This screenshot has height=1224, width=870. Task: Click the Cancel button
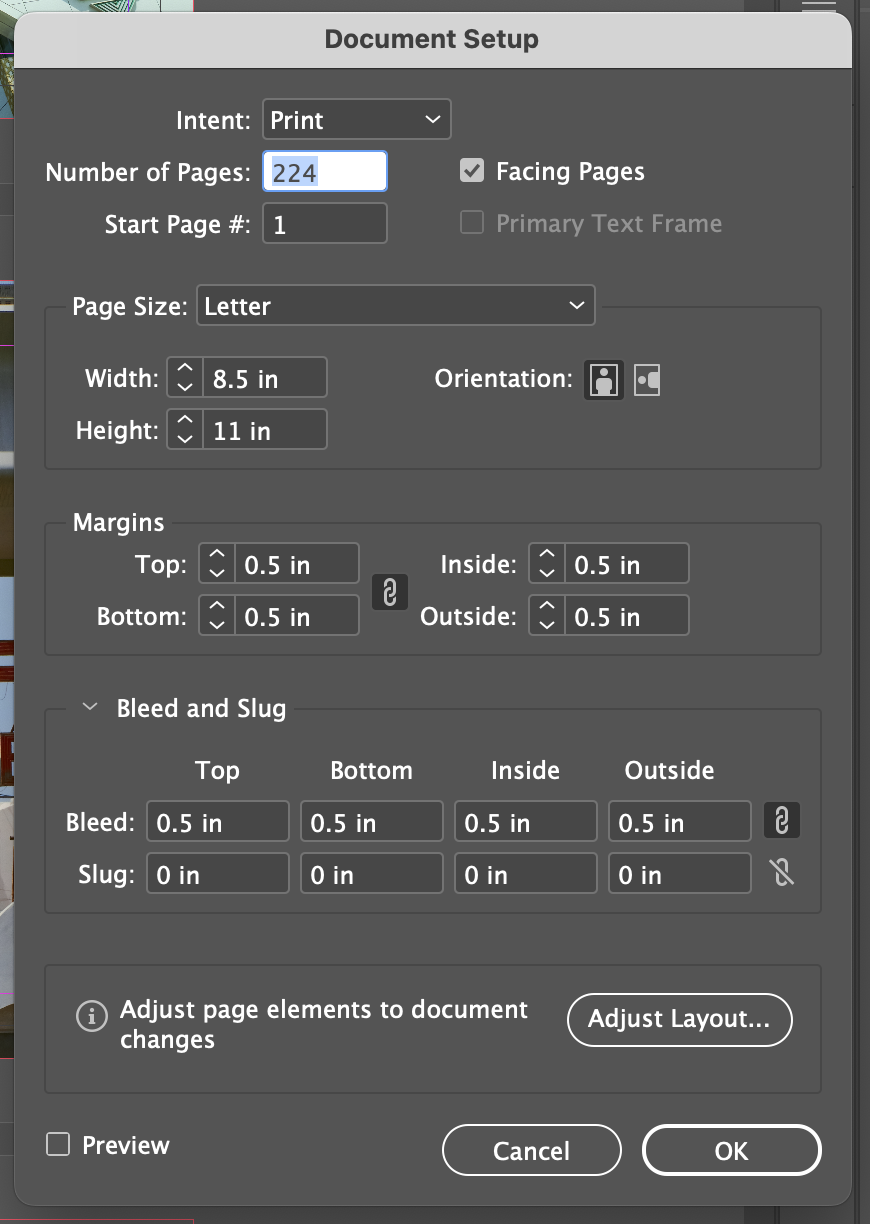[x=531, y=1150]
